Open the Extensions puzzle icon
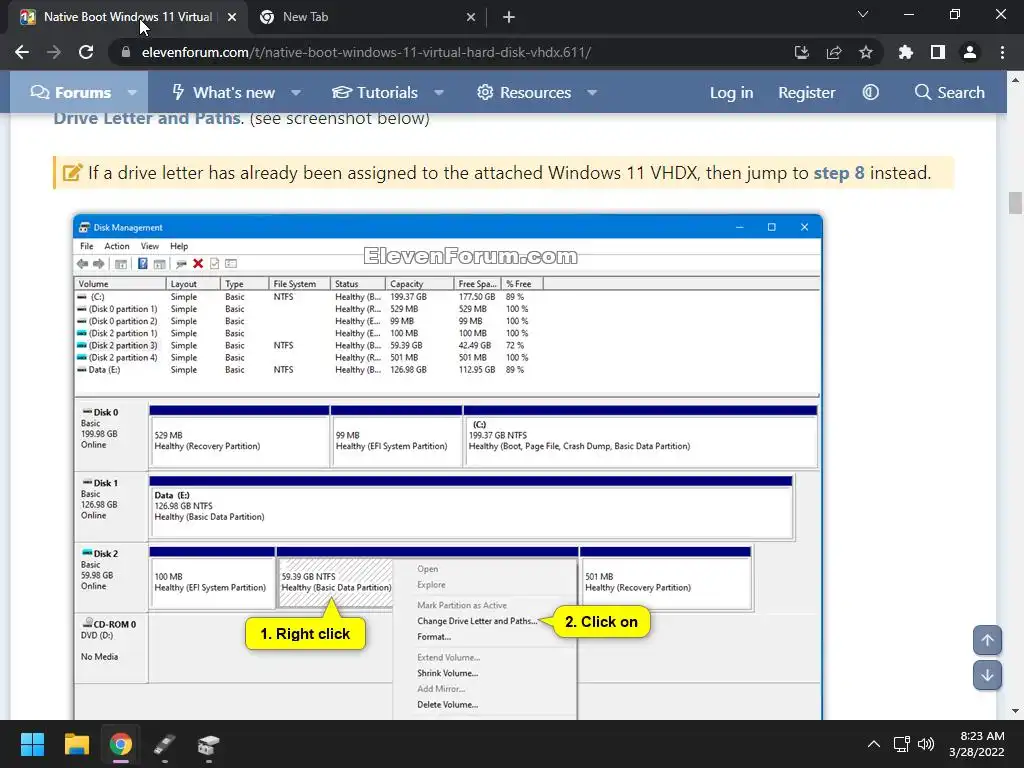 point(906,52)
